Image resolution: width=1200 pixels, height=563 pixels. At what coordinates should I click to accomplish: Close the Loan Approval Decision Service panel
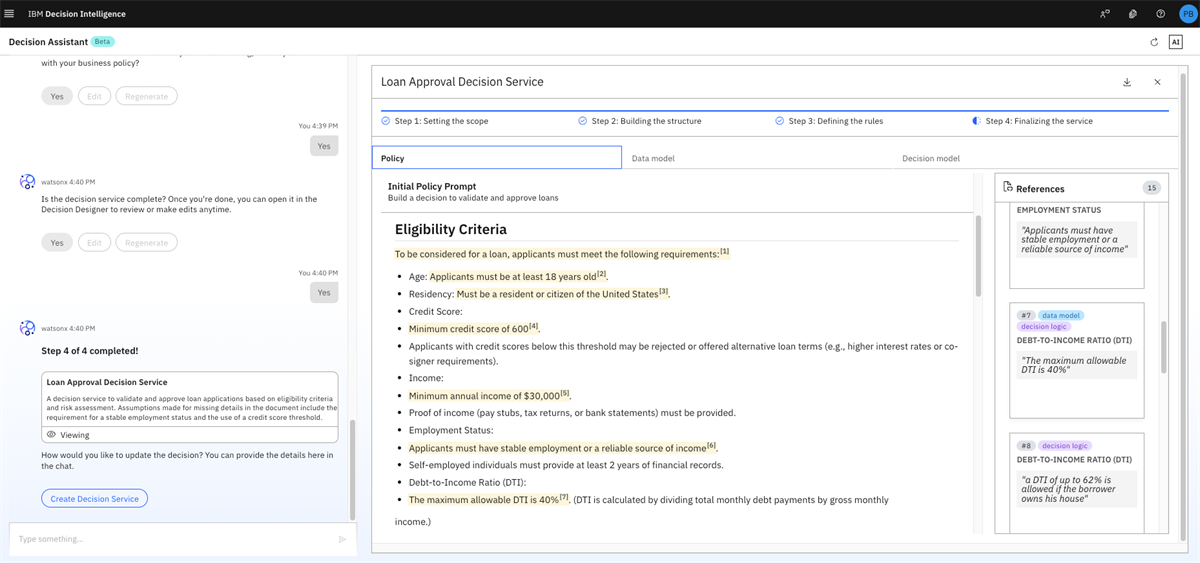point(1157,82)
